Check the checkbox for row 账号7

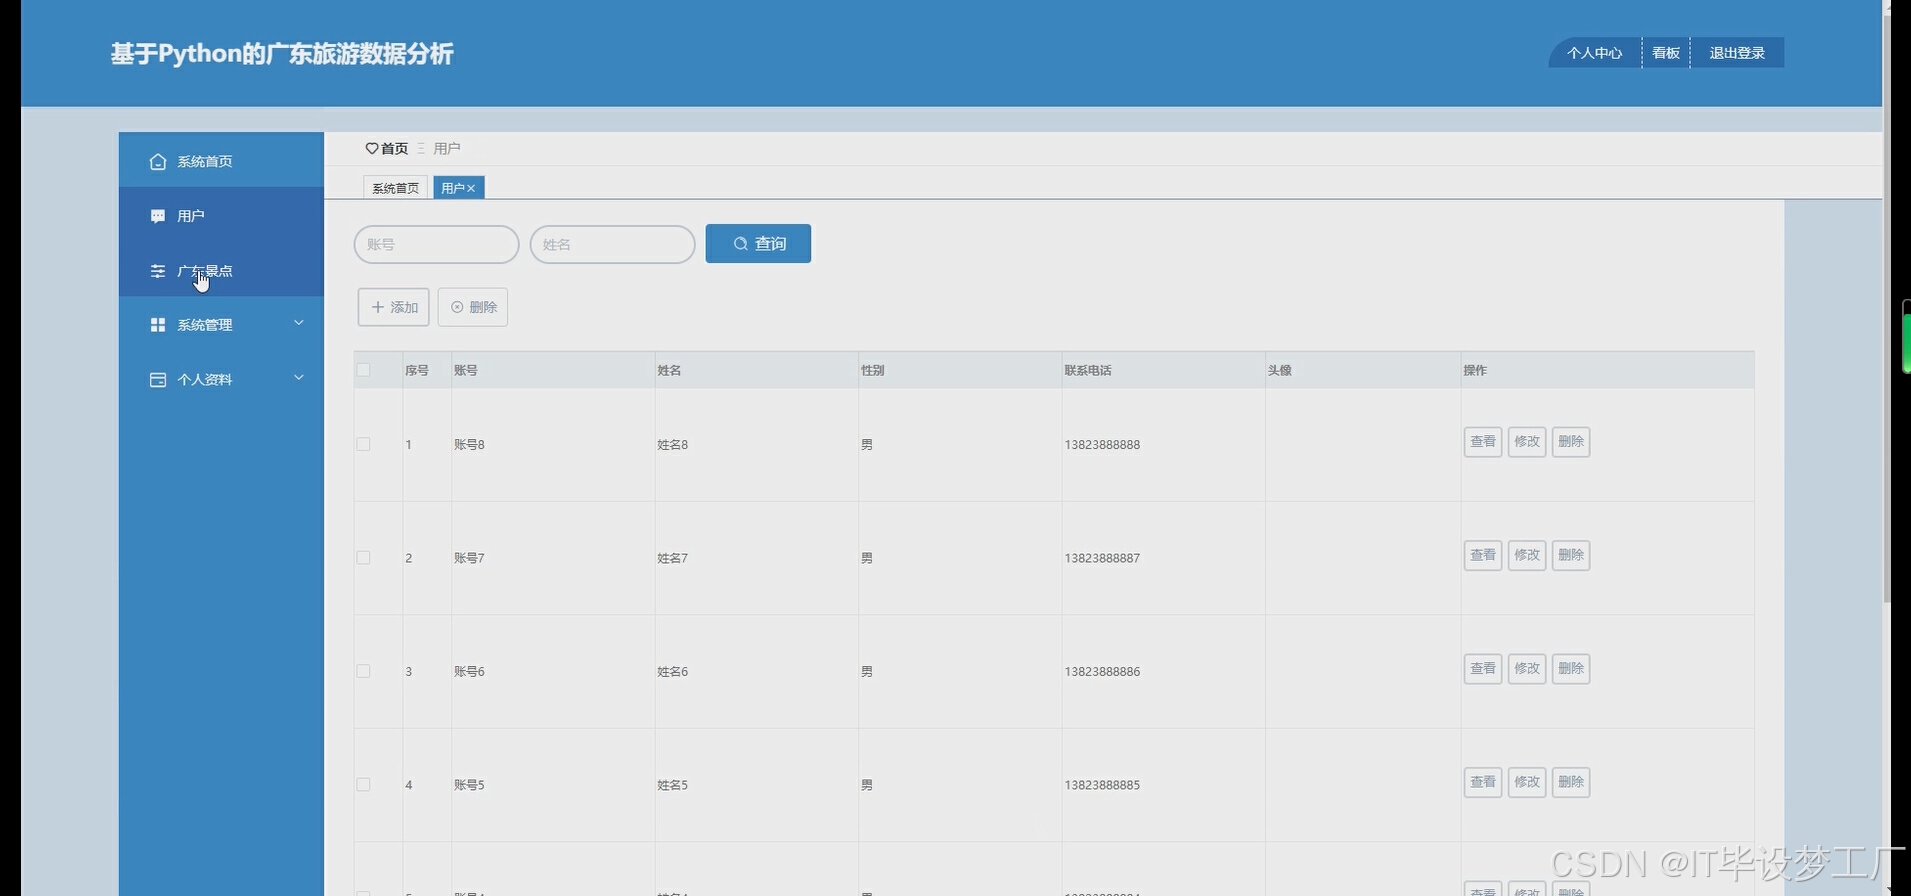pos(363,558)
